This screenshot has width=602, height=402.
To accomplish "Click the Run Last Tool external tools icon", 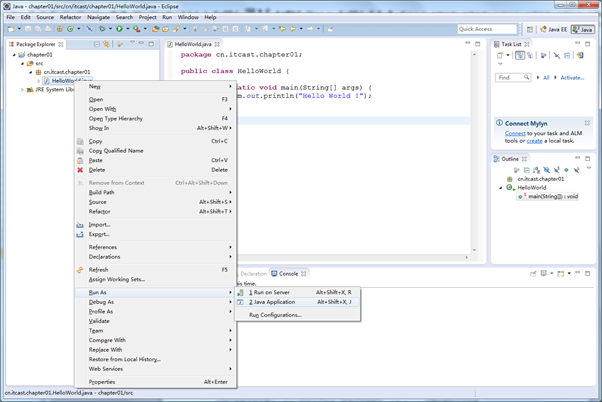I will click(137, 29).
